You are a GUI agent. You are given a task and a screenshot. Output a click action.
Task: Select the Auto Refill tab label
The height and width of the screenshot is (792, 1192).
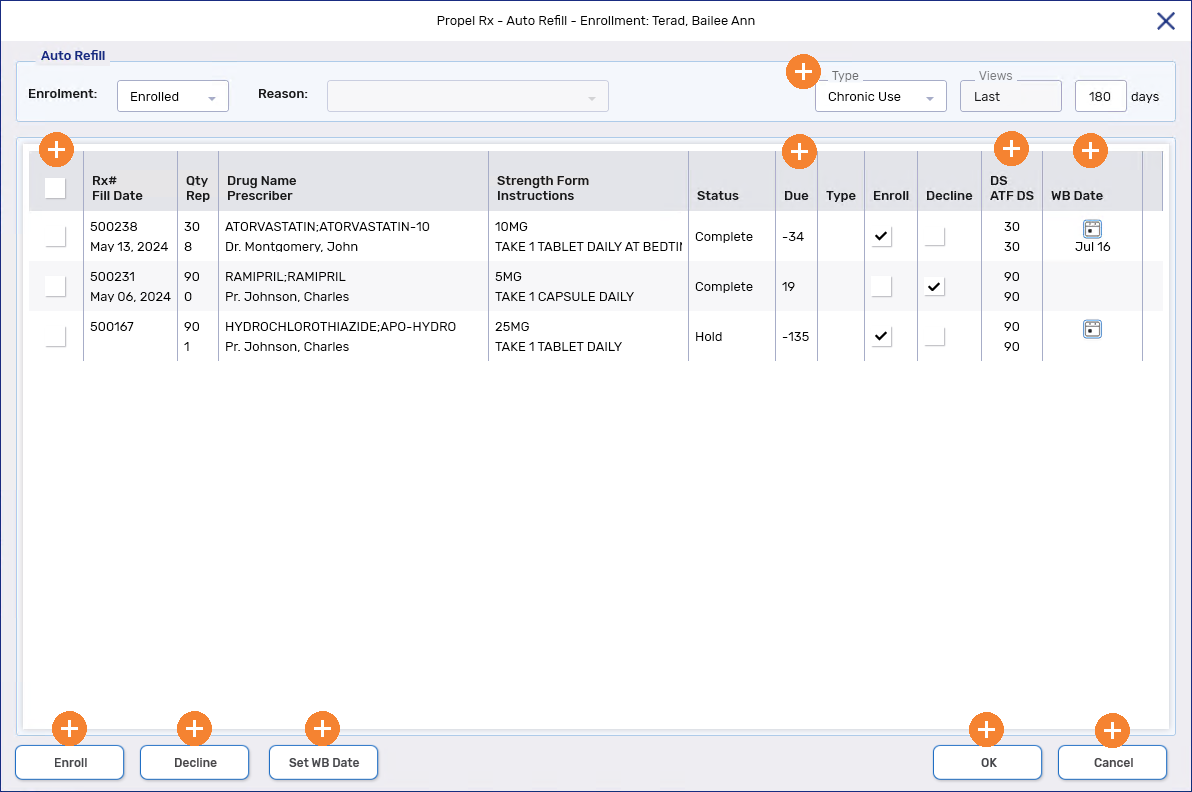coord(73,55)
